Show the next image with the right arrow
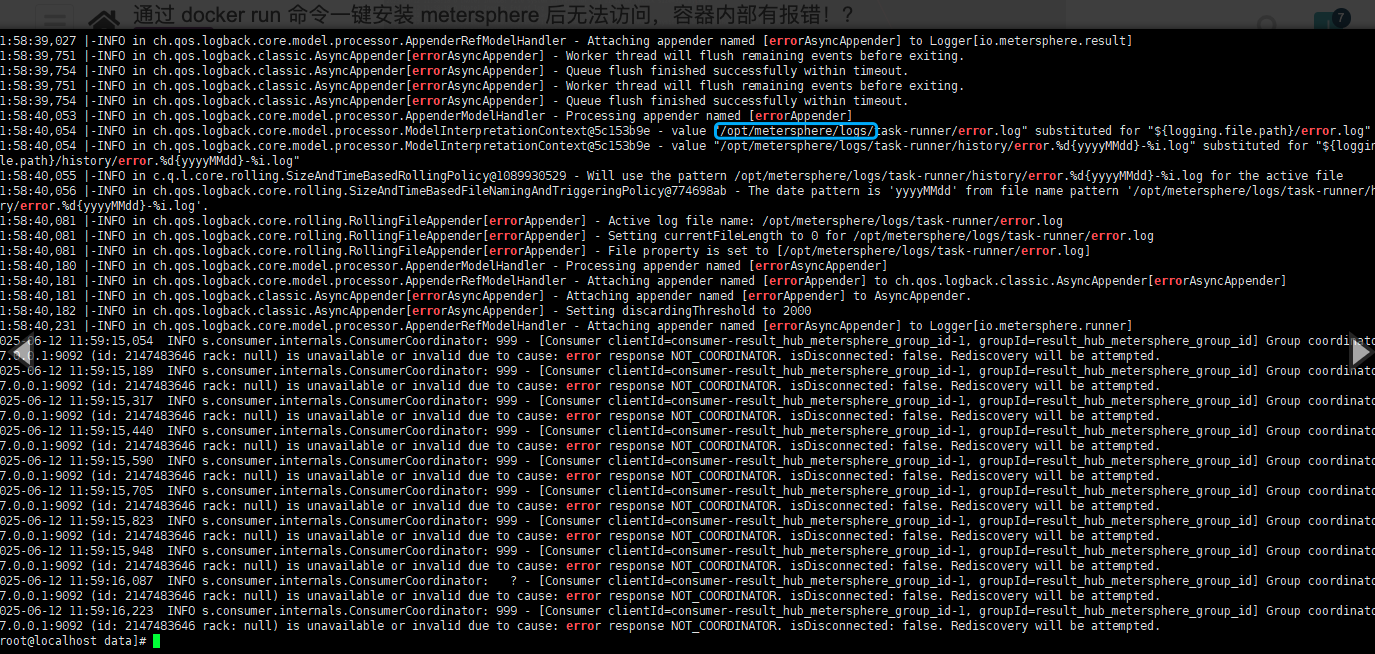Viewport: 1375px width, 654px height. [1360, 351]
